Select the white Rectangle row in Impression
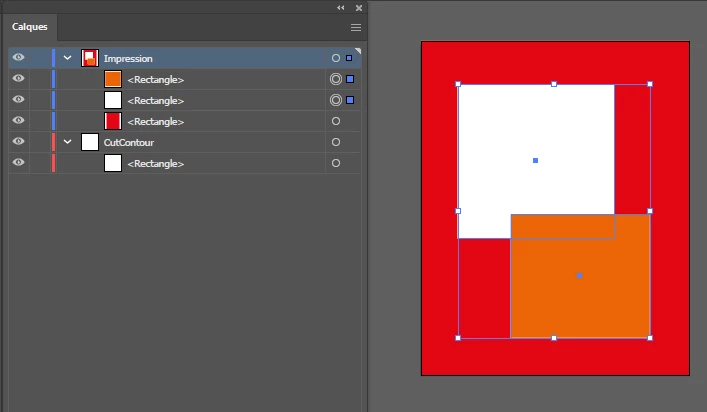 click(185, 100)
